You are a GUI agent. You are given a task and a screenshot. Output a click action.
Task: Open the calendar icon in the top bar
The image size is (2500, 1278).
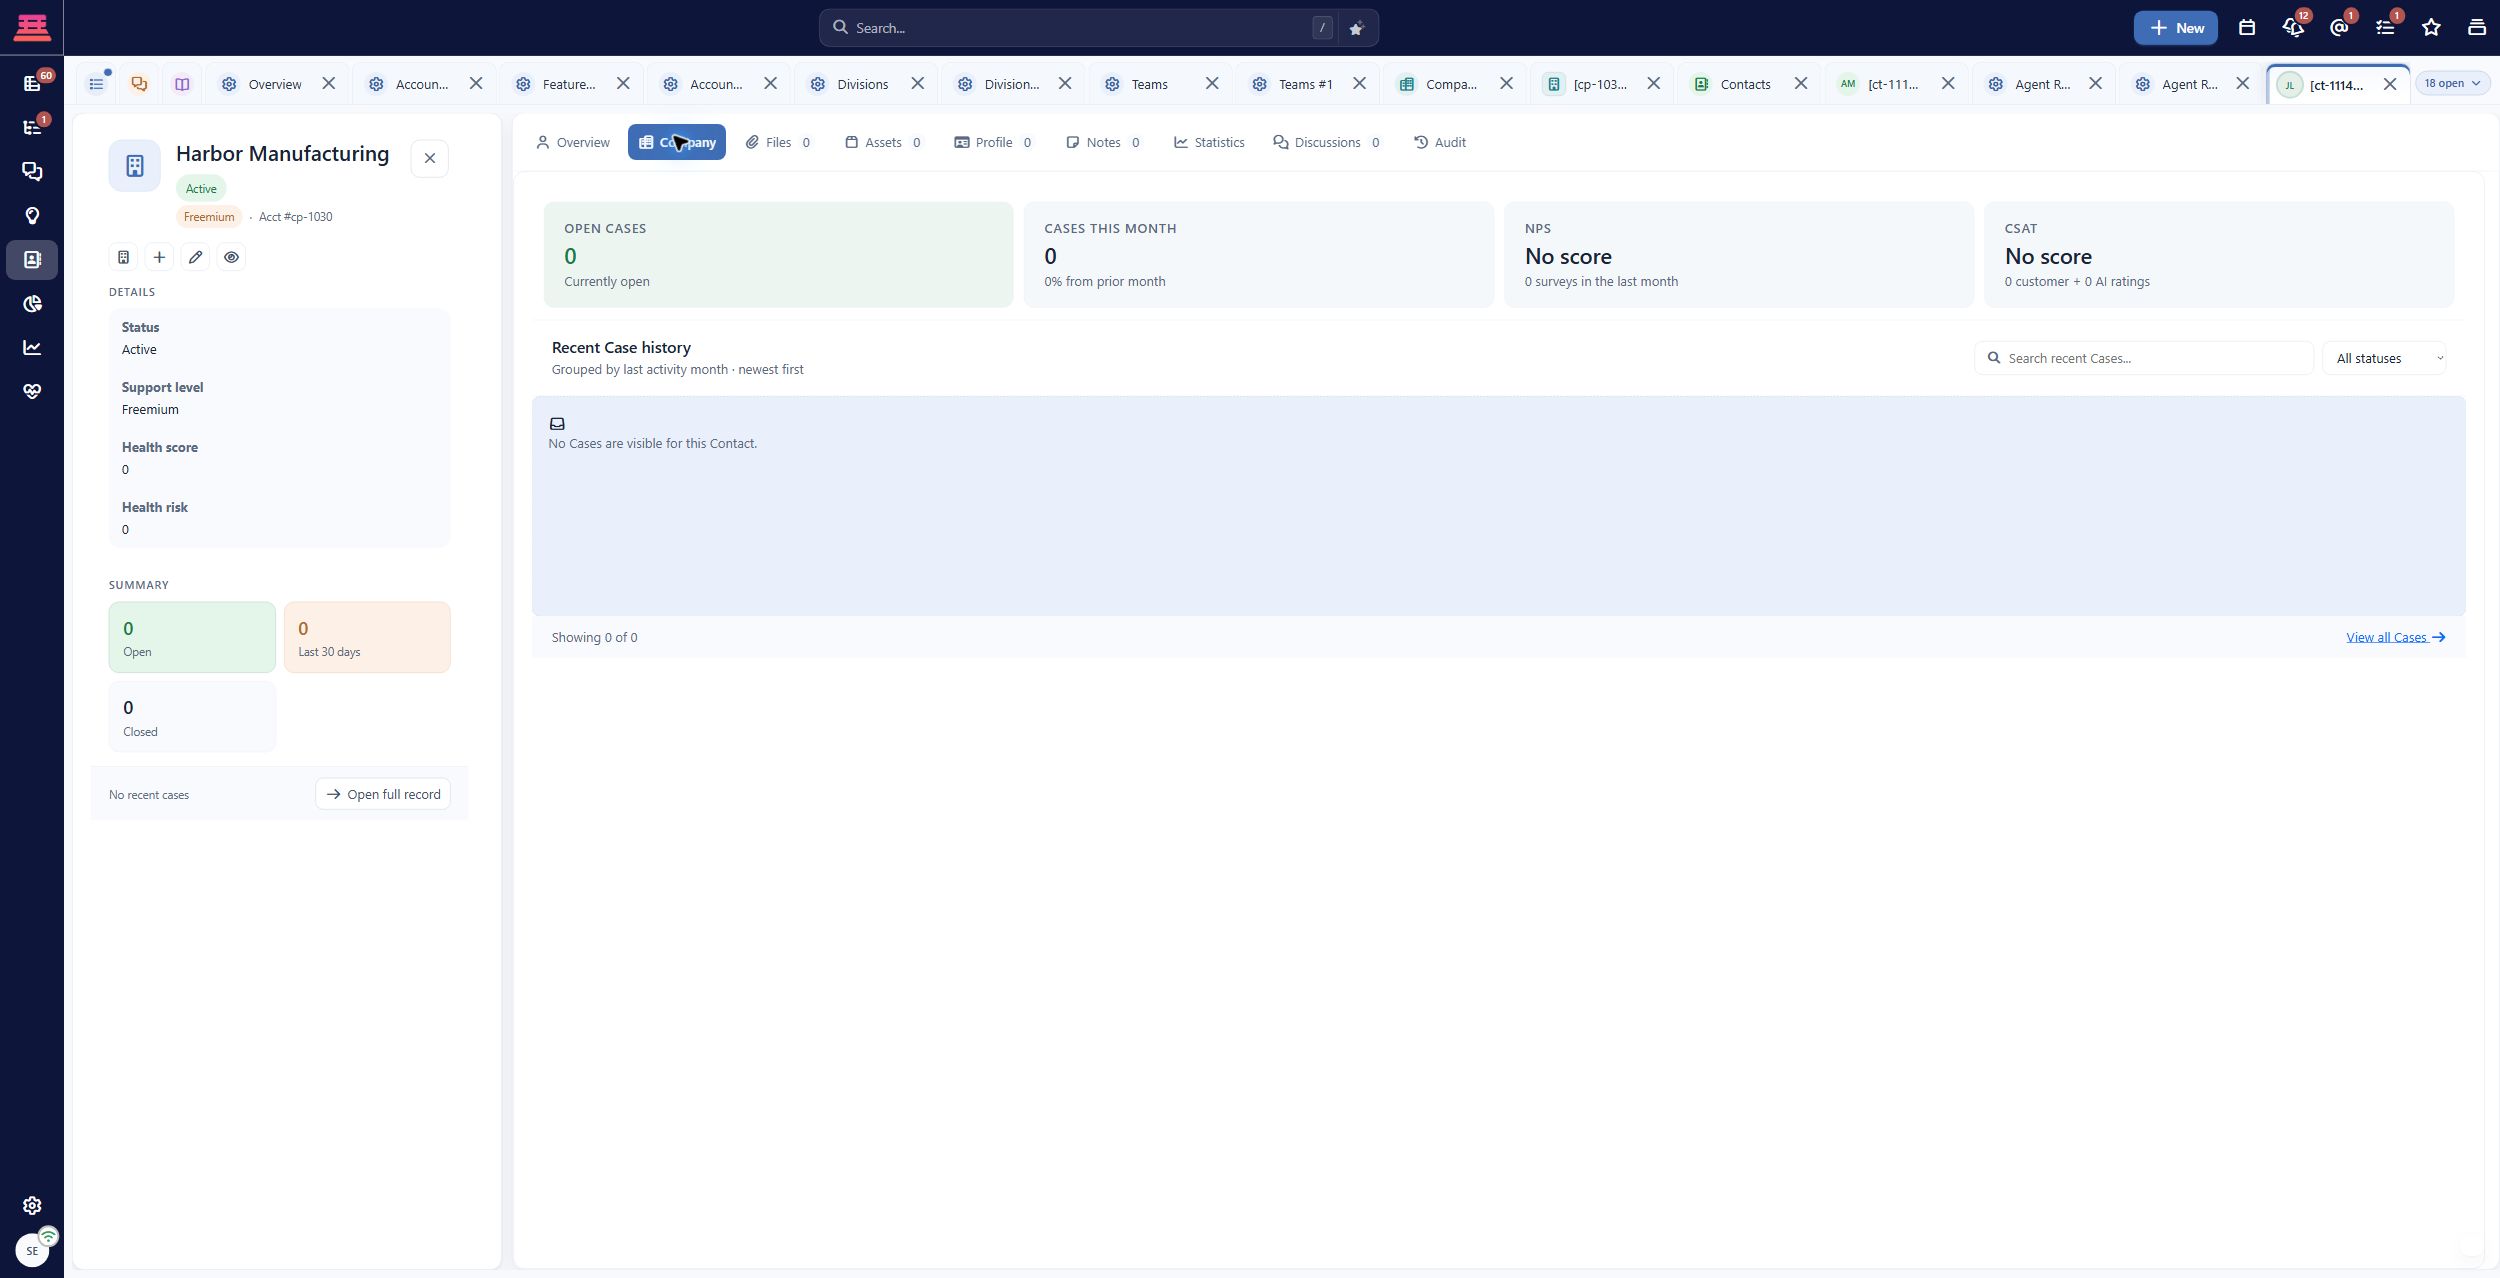click(x=2246, y=28)
